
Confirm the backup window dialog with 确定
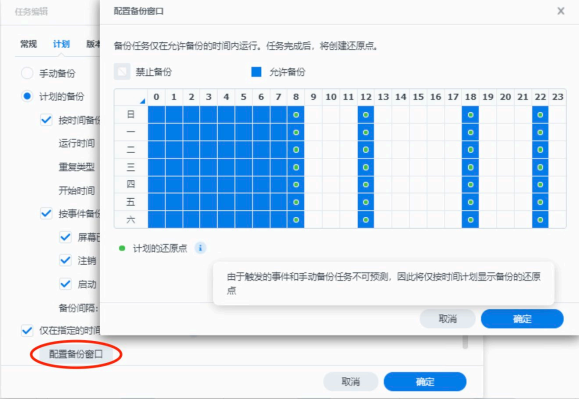coord(522,319)
